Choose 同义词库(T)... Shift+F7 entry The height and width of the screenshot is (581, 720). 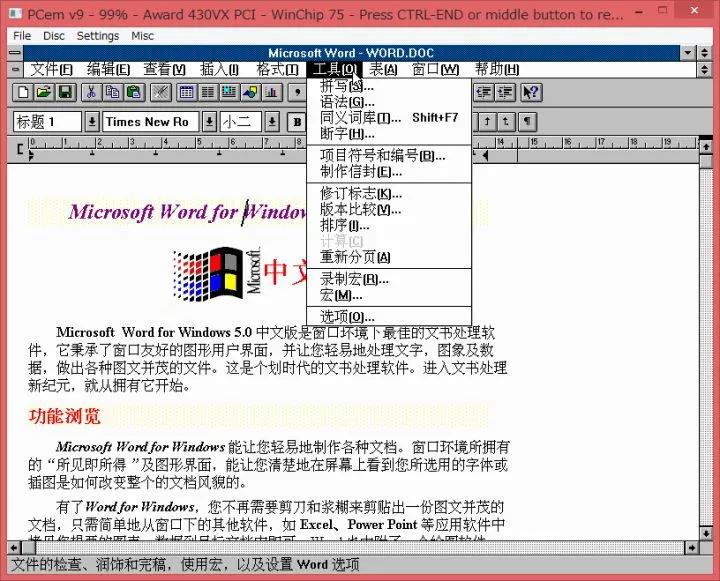pos(389,118)
